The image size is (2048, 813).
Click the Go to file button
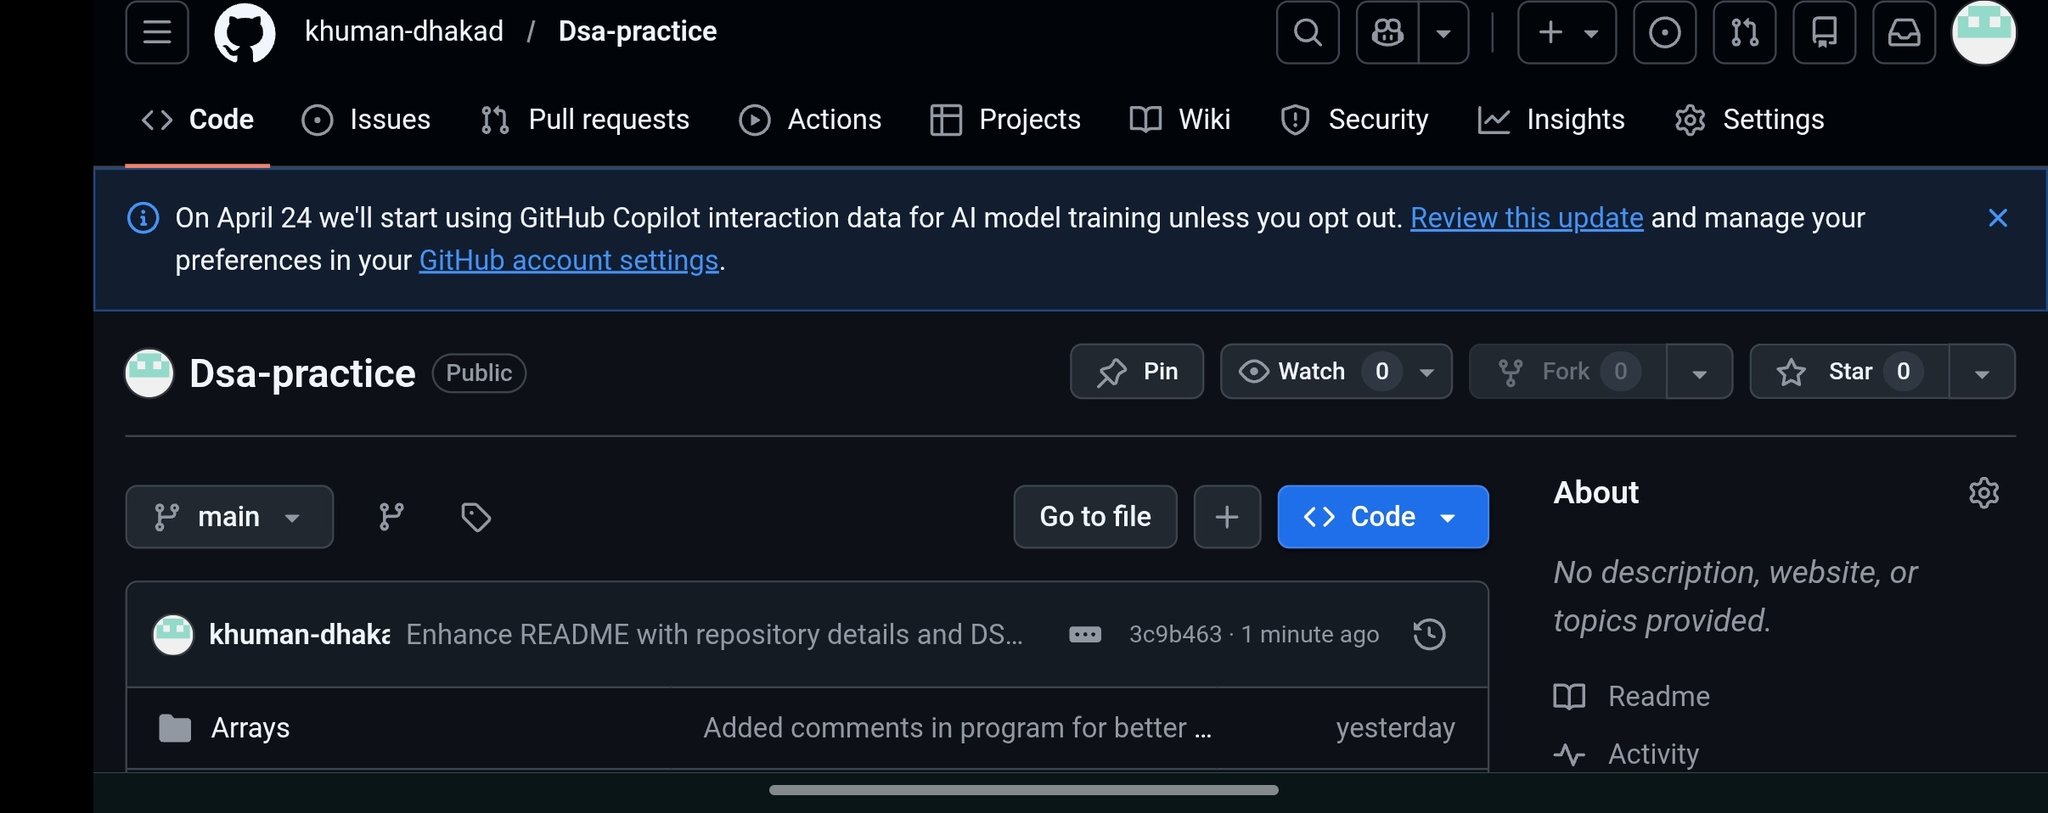(x=1095, y=516)
